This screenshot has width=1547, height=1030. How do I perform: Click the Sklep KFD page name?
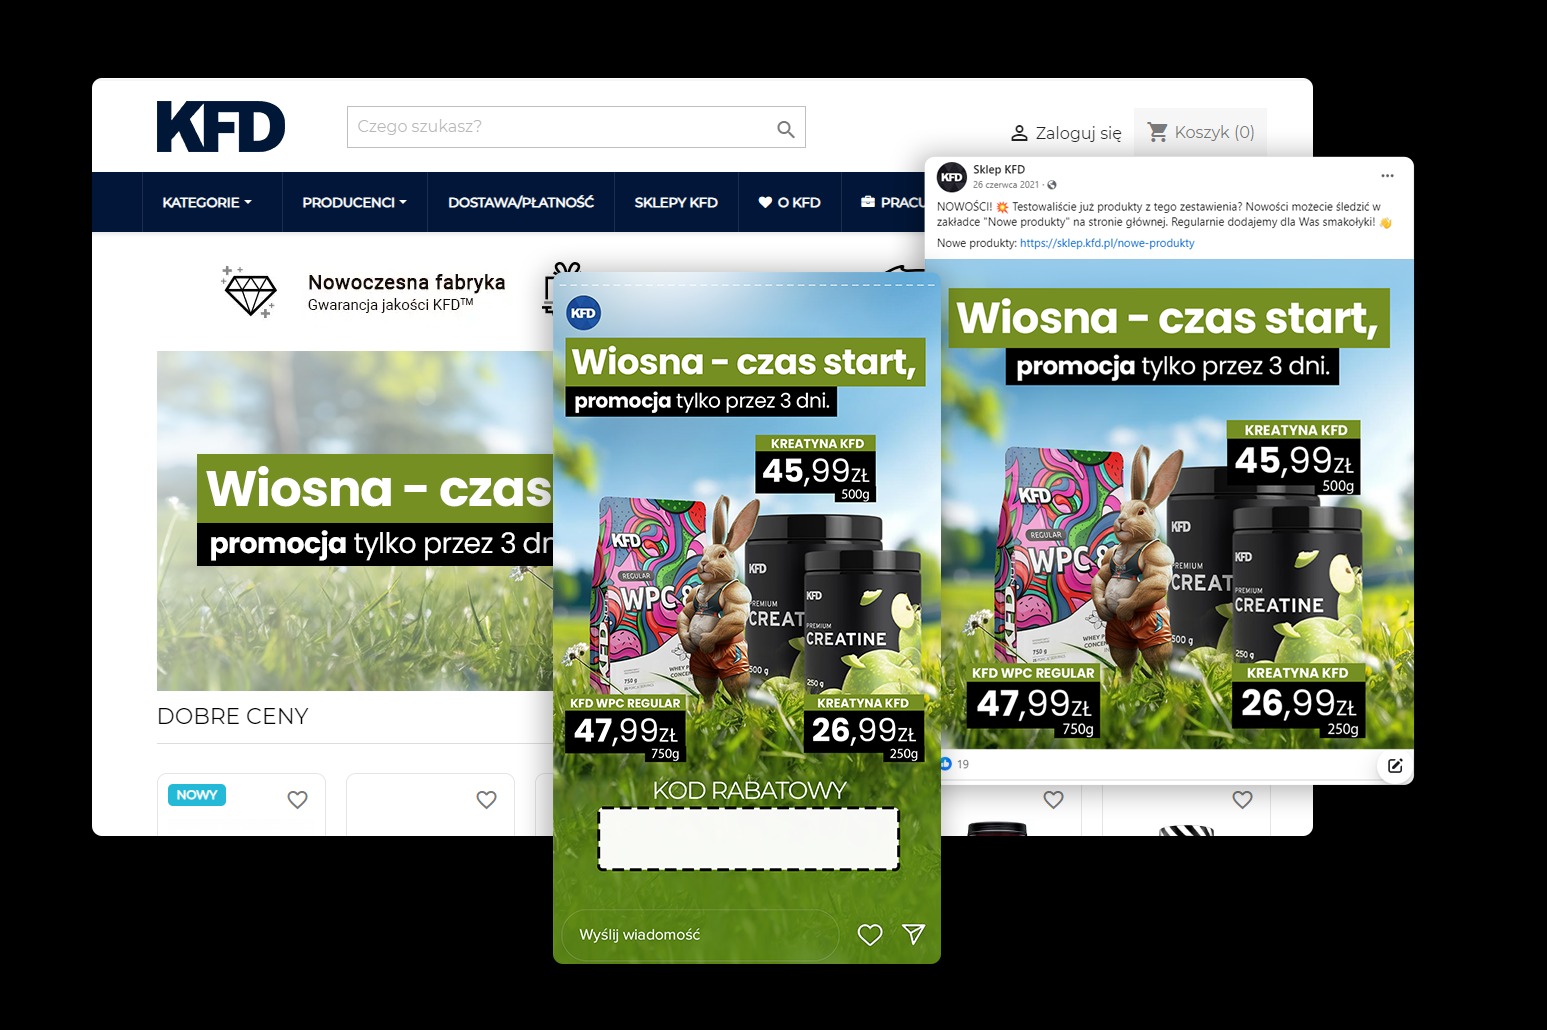click(997, 169)
